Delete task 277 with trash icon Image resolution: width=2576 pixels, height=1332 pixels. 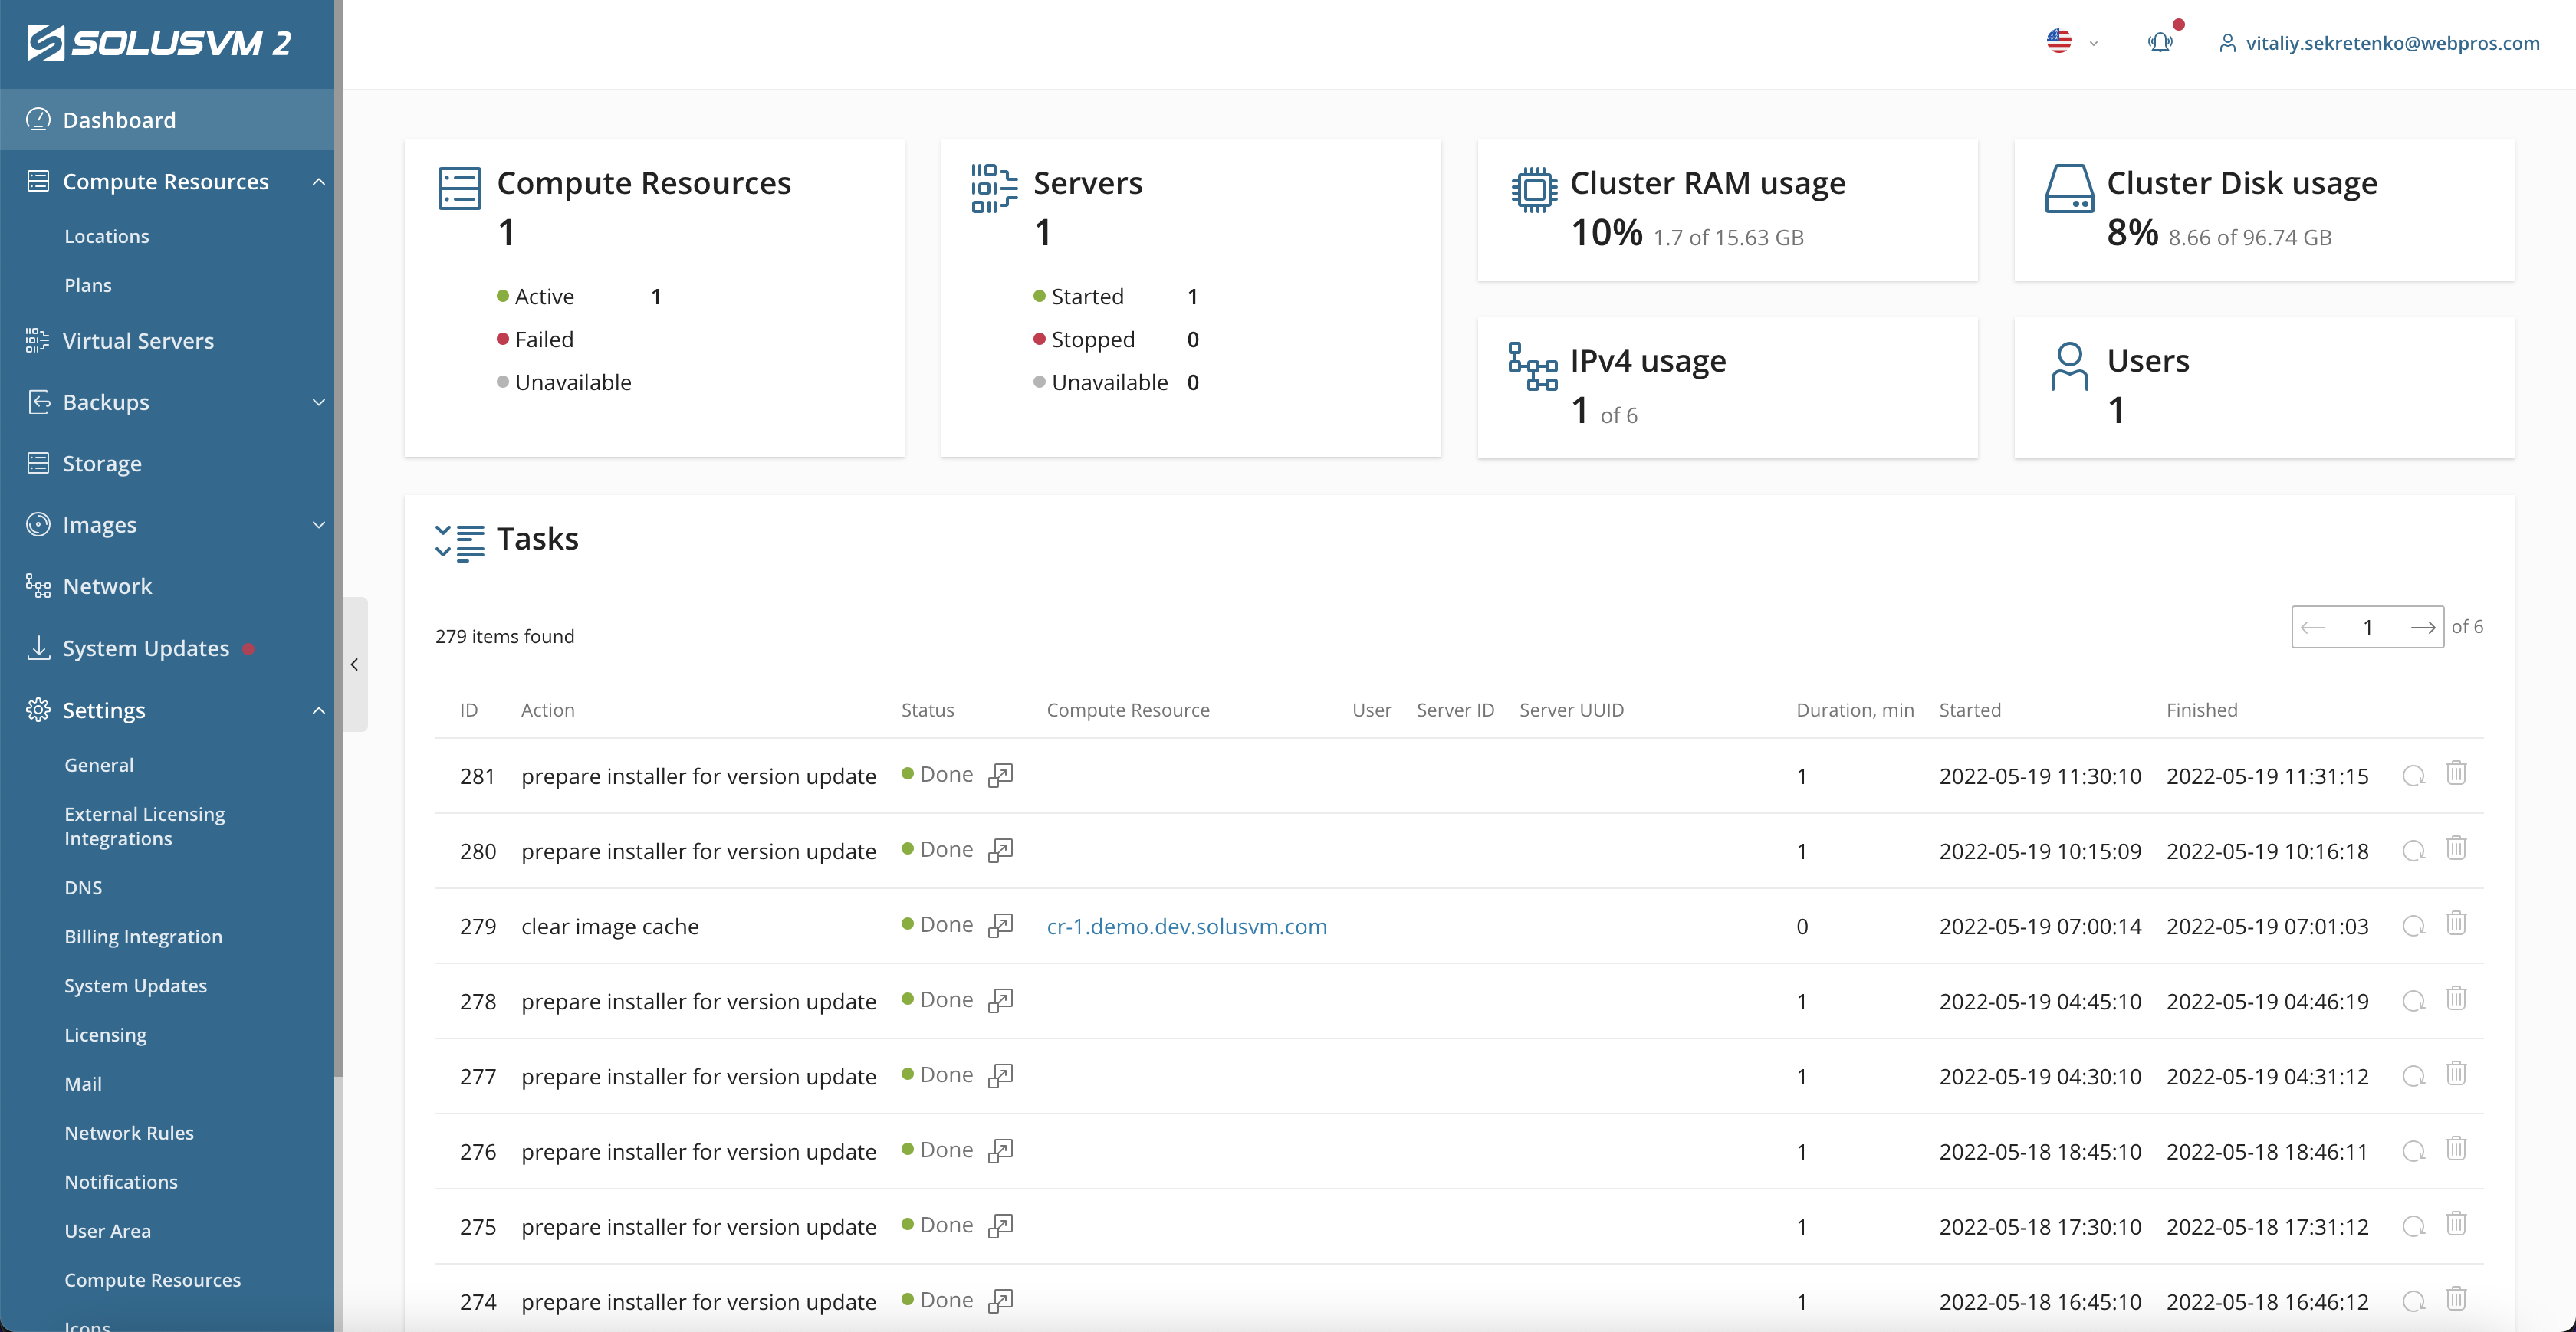pos(2455,1074)
